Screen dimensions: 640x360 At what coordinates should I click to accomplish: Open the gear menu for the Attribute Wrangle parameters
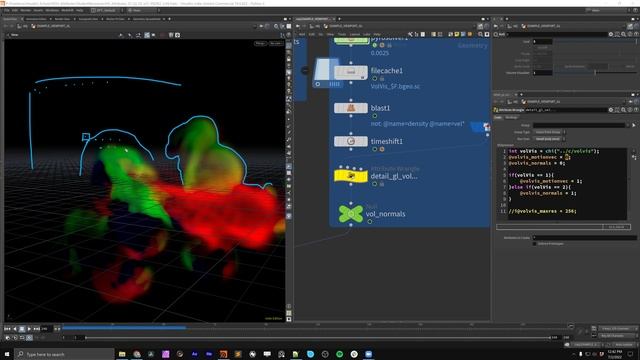611,110
